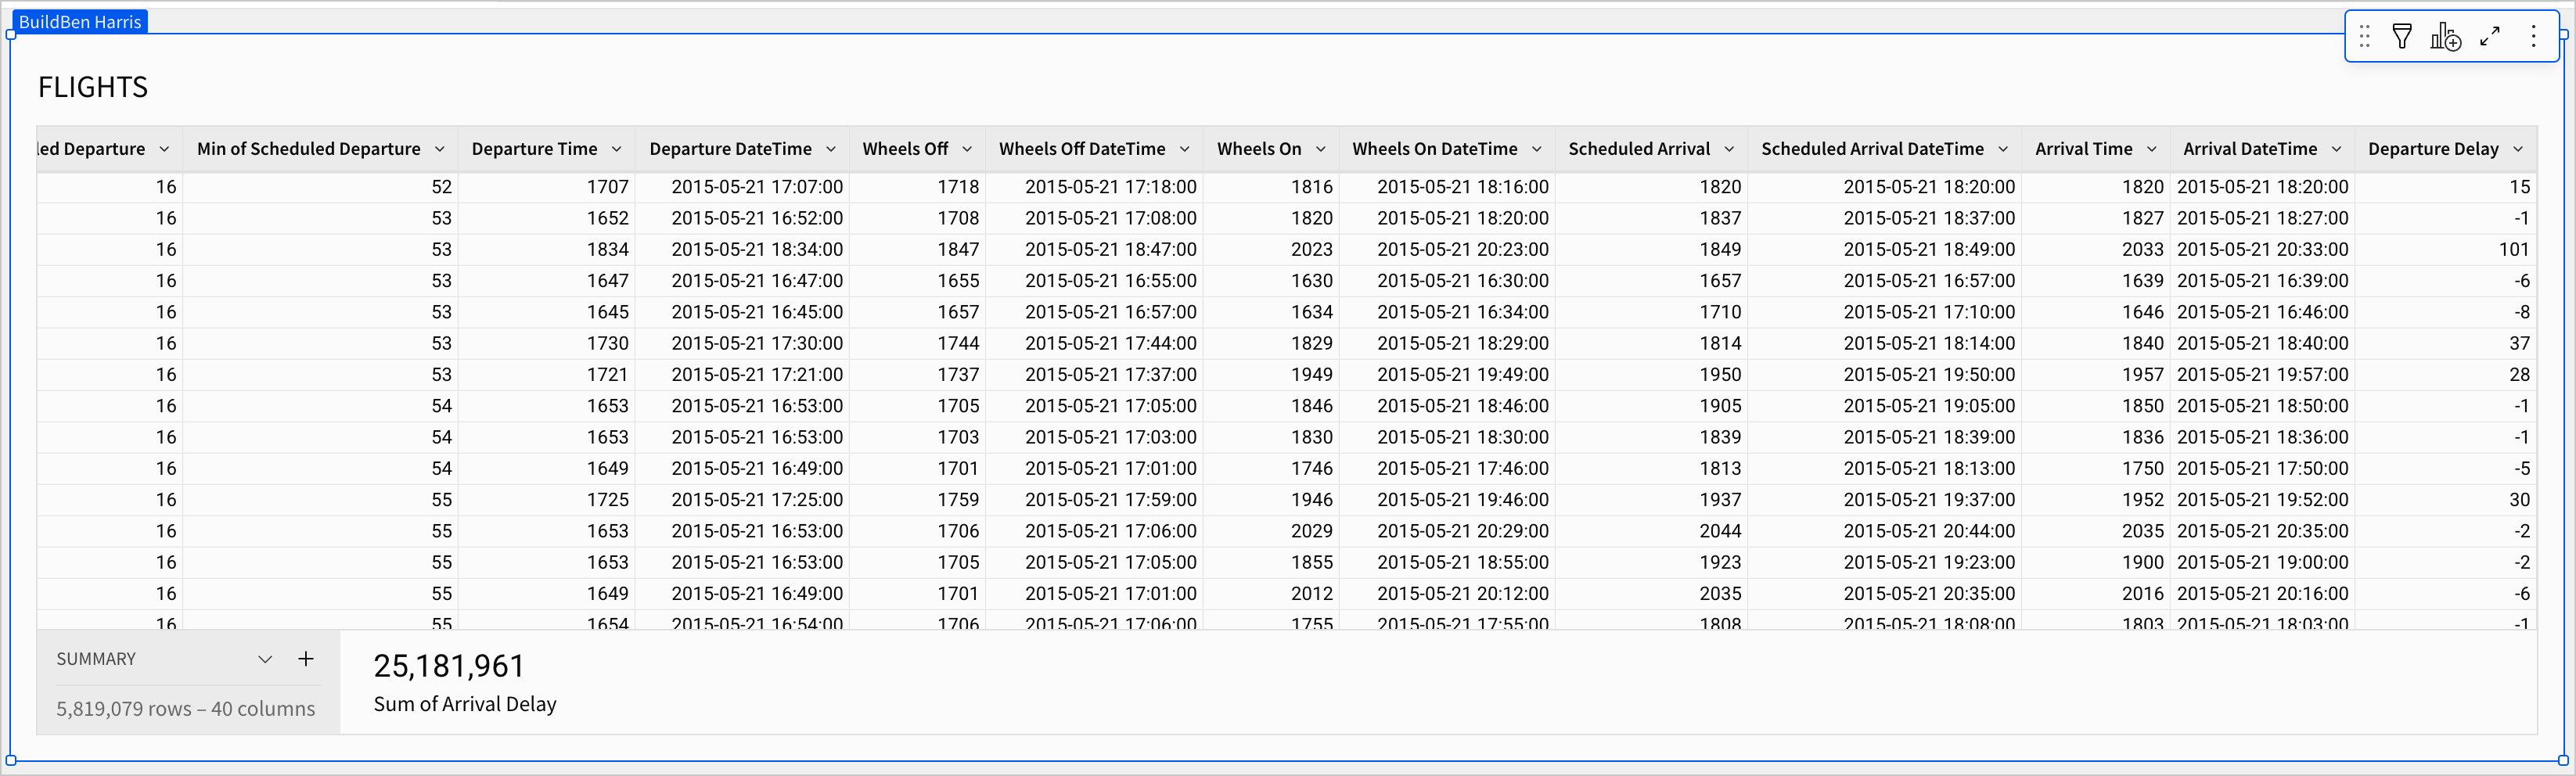Add a summary with the plus icon
The height and width of the screenshot is (776, 2576).
click(306, 659)
